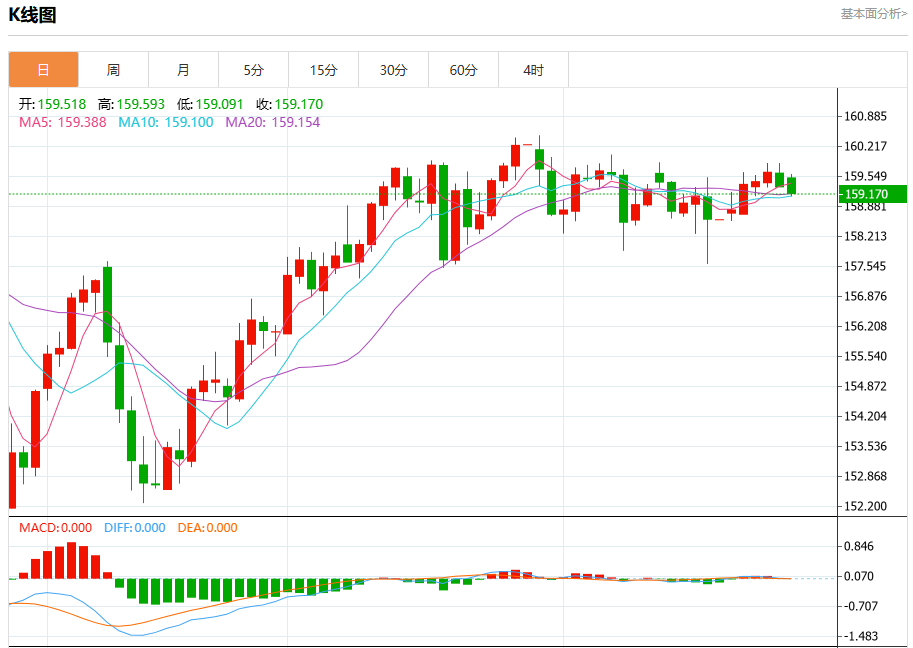This screenshot has height=648, width=913.
Task: Click the green 159.170 current price tag
Action: click(x=872, y=194)
